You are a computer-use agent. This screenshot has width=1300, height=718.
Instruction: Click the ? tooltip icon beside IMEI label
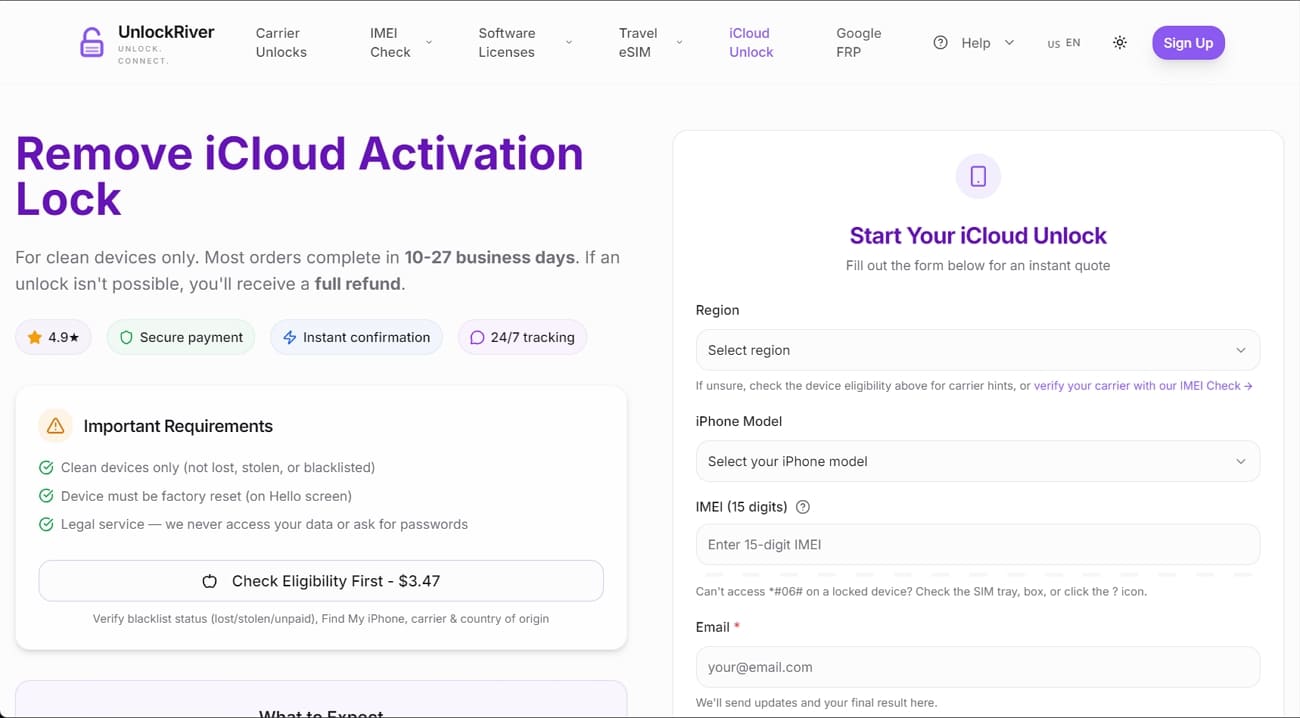click(802, 507)
